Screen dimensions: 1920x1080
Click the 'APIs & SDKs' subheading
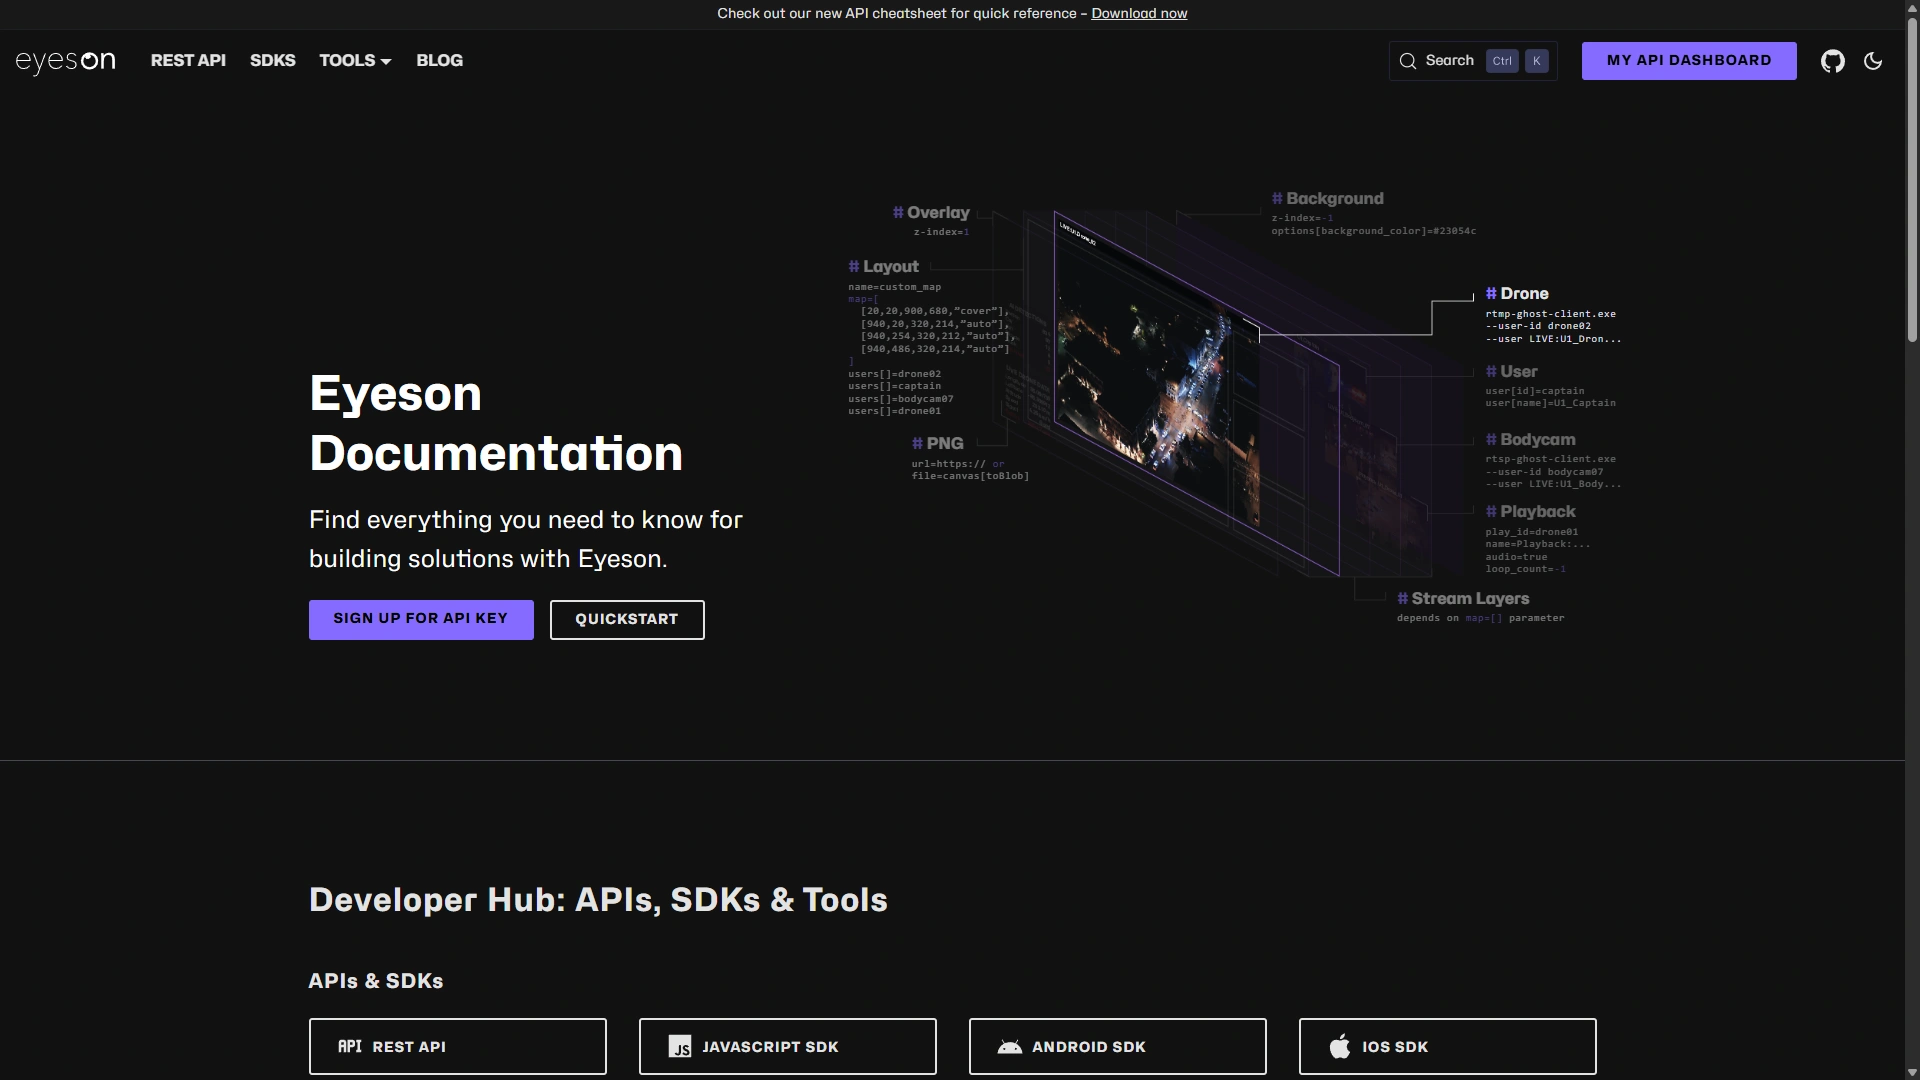click(376, 981)
